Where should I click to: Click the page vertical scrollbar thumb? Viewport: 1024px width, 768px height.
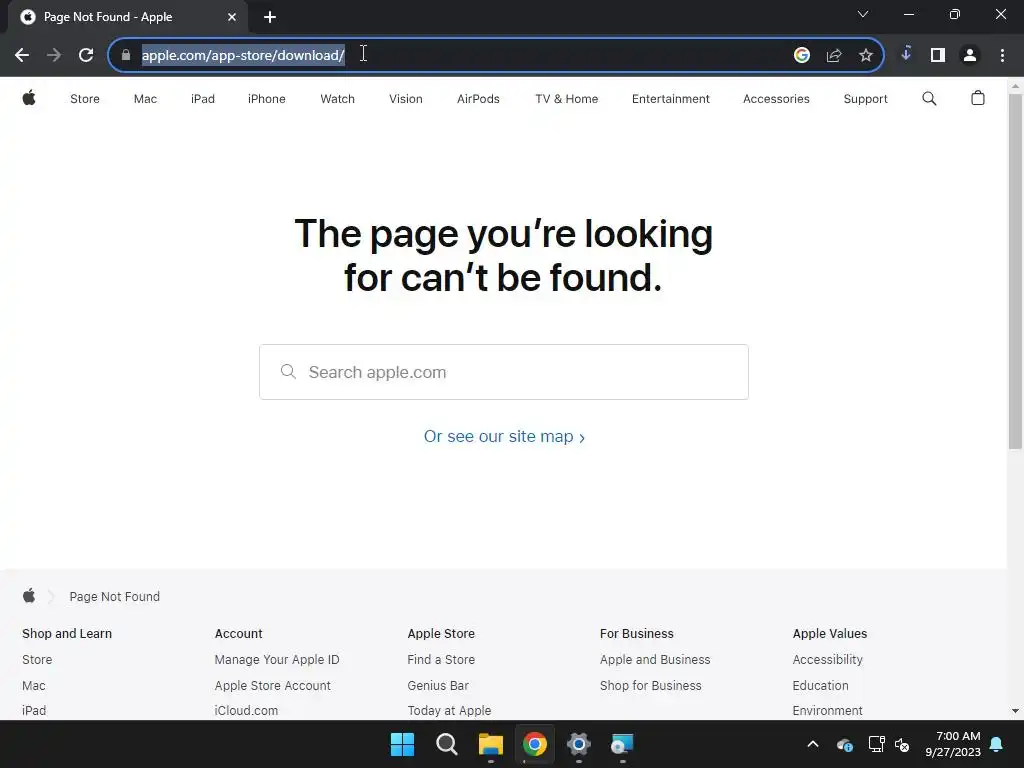coord(1015,271)
